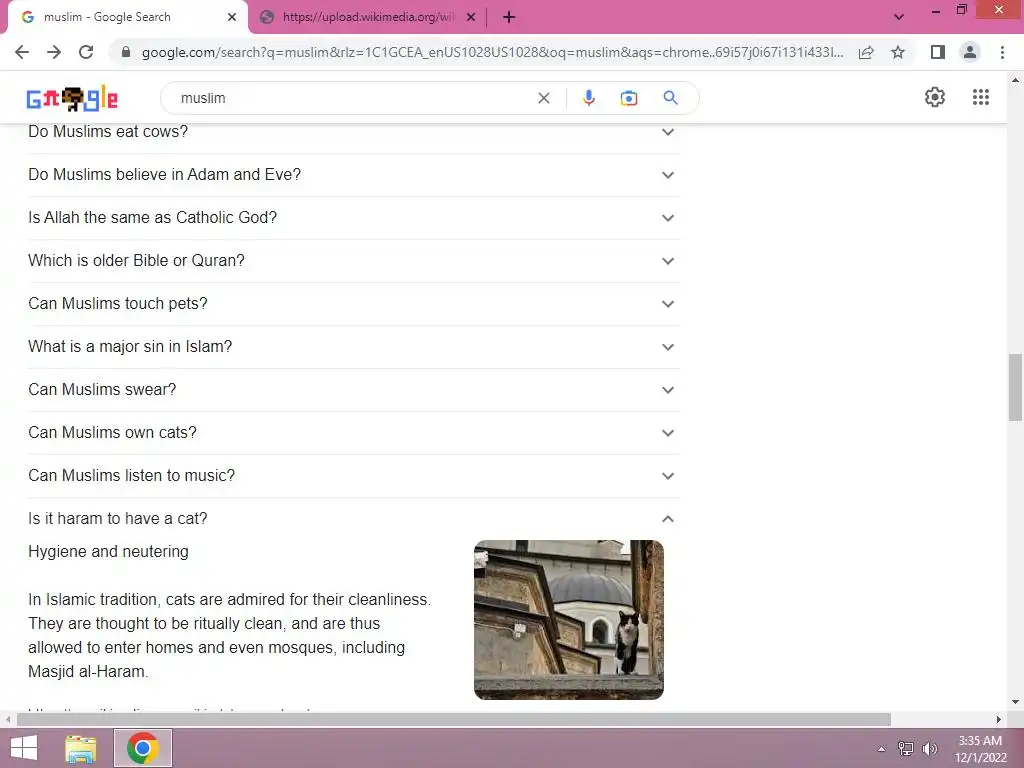Click the "Hygiene and neutering" heading
Screen dimensions: 1024x768
(x=108, y=552)
